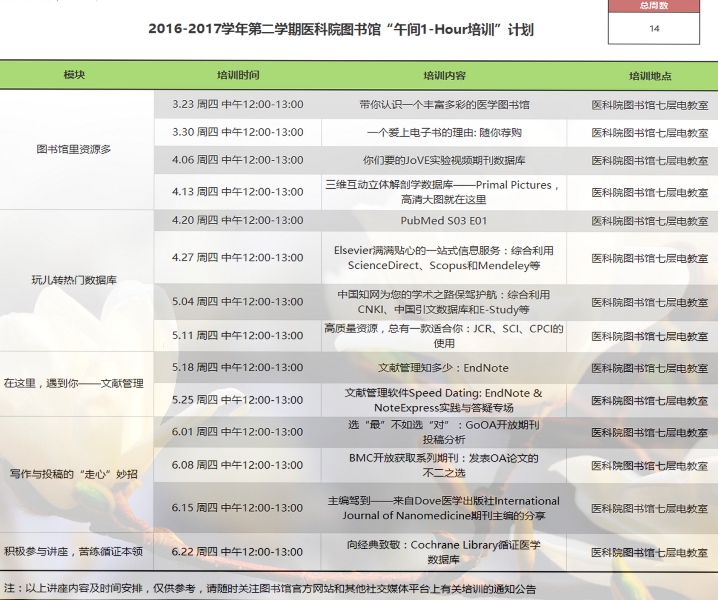Select content 你们要的JoVE实验视频期刊数据库

coord(444,160)
